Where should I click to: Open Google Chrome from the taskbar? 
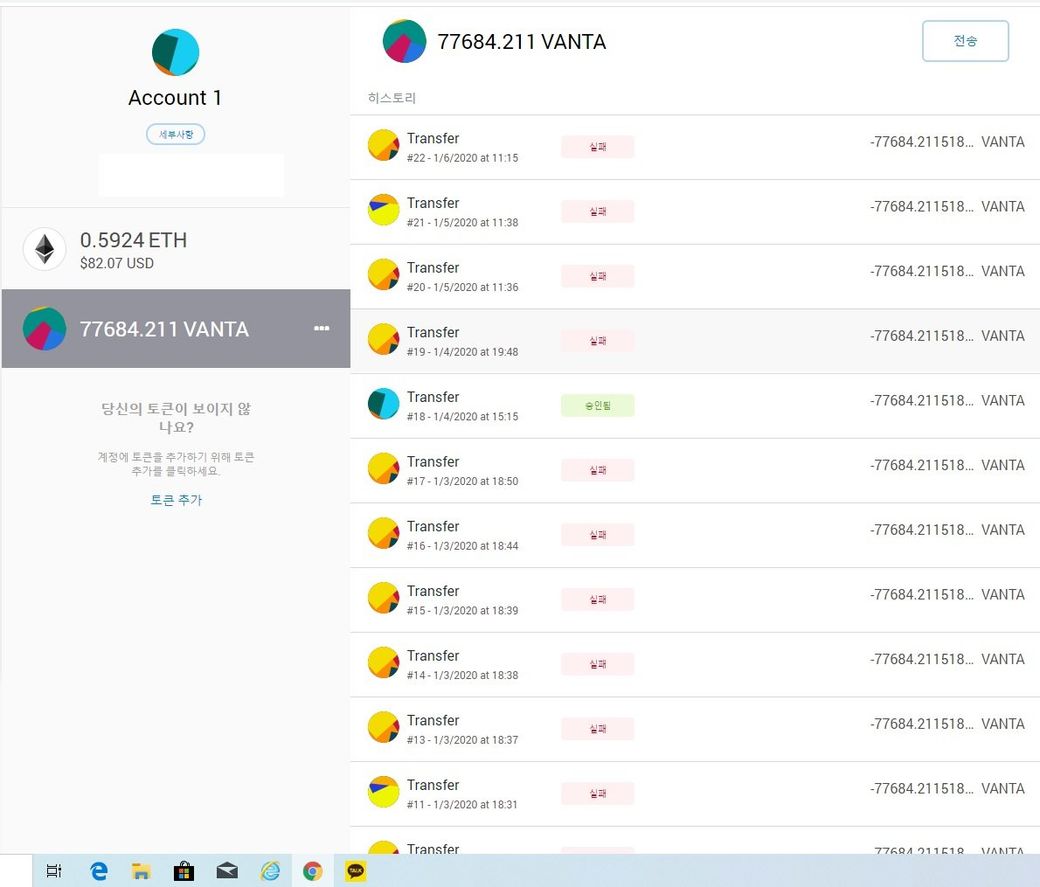pos(313,871)
